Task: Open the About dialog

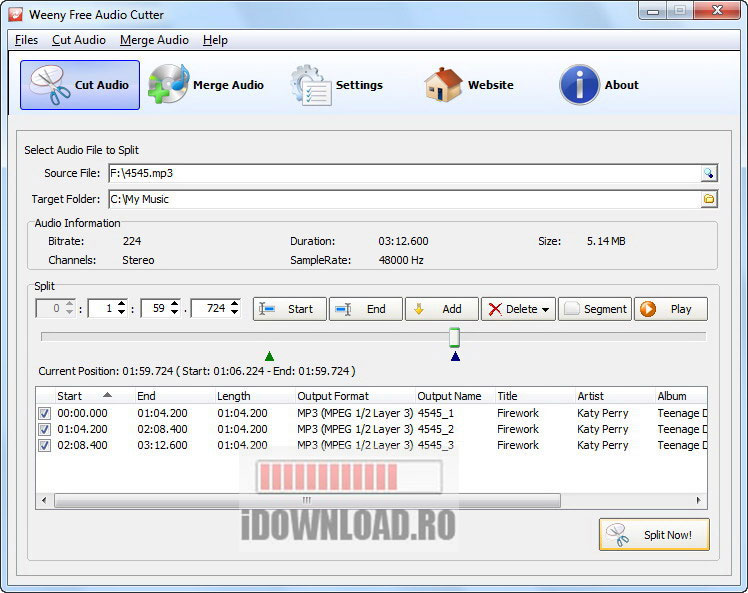Action: tap(599, 85)
